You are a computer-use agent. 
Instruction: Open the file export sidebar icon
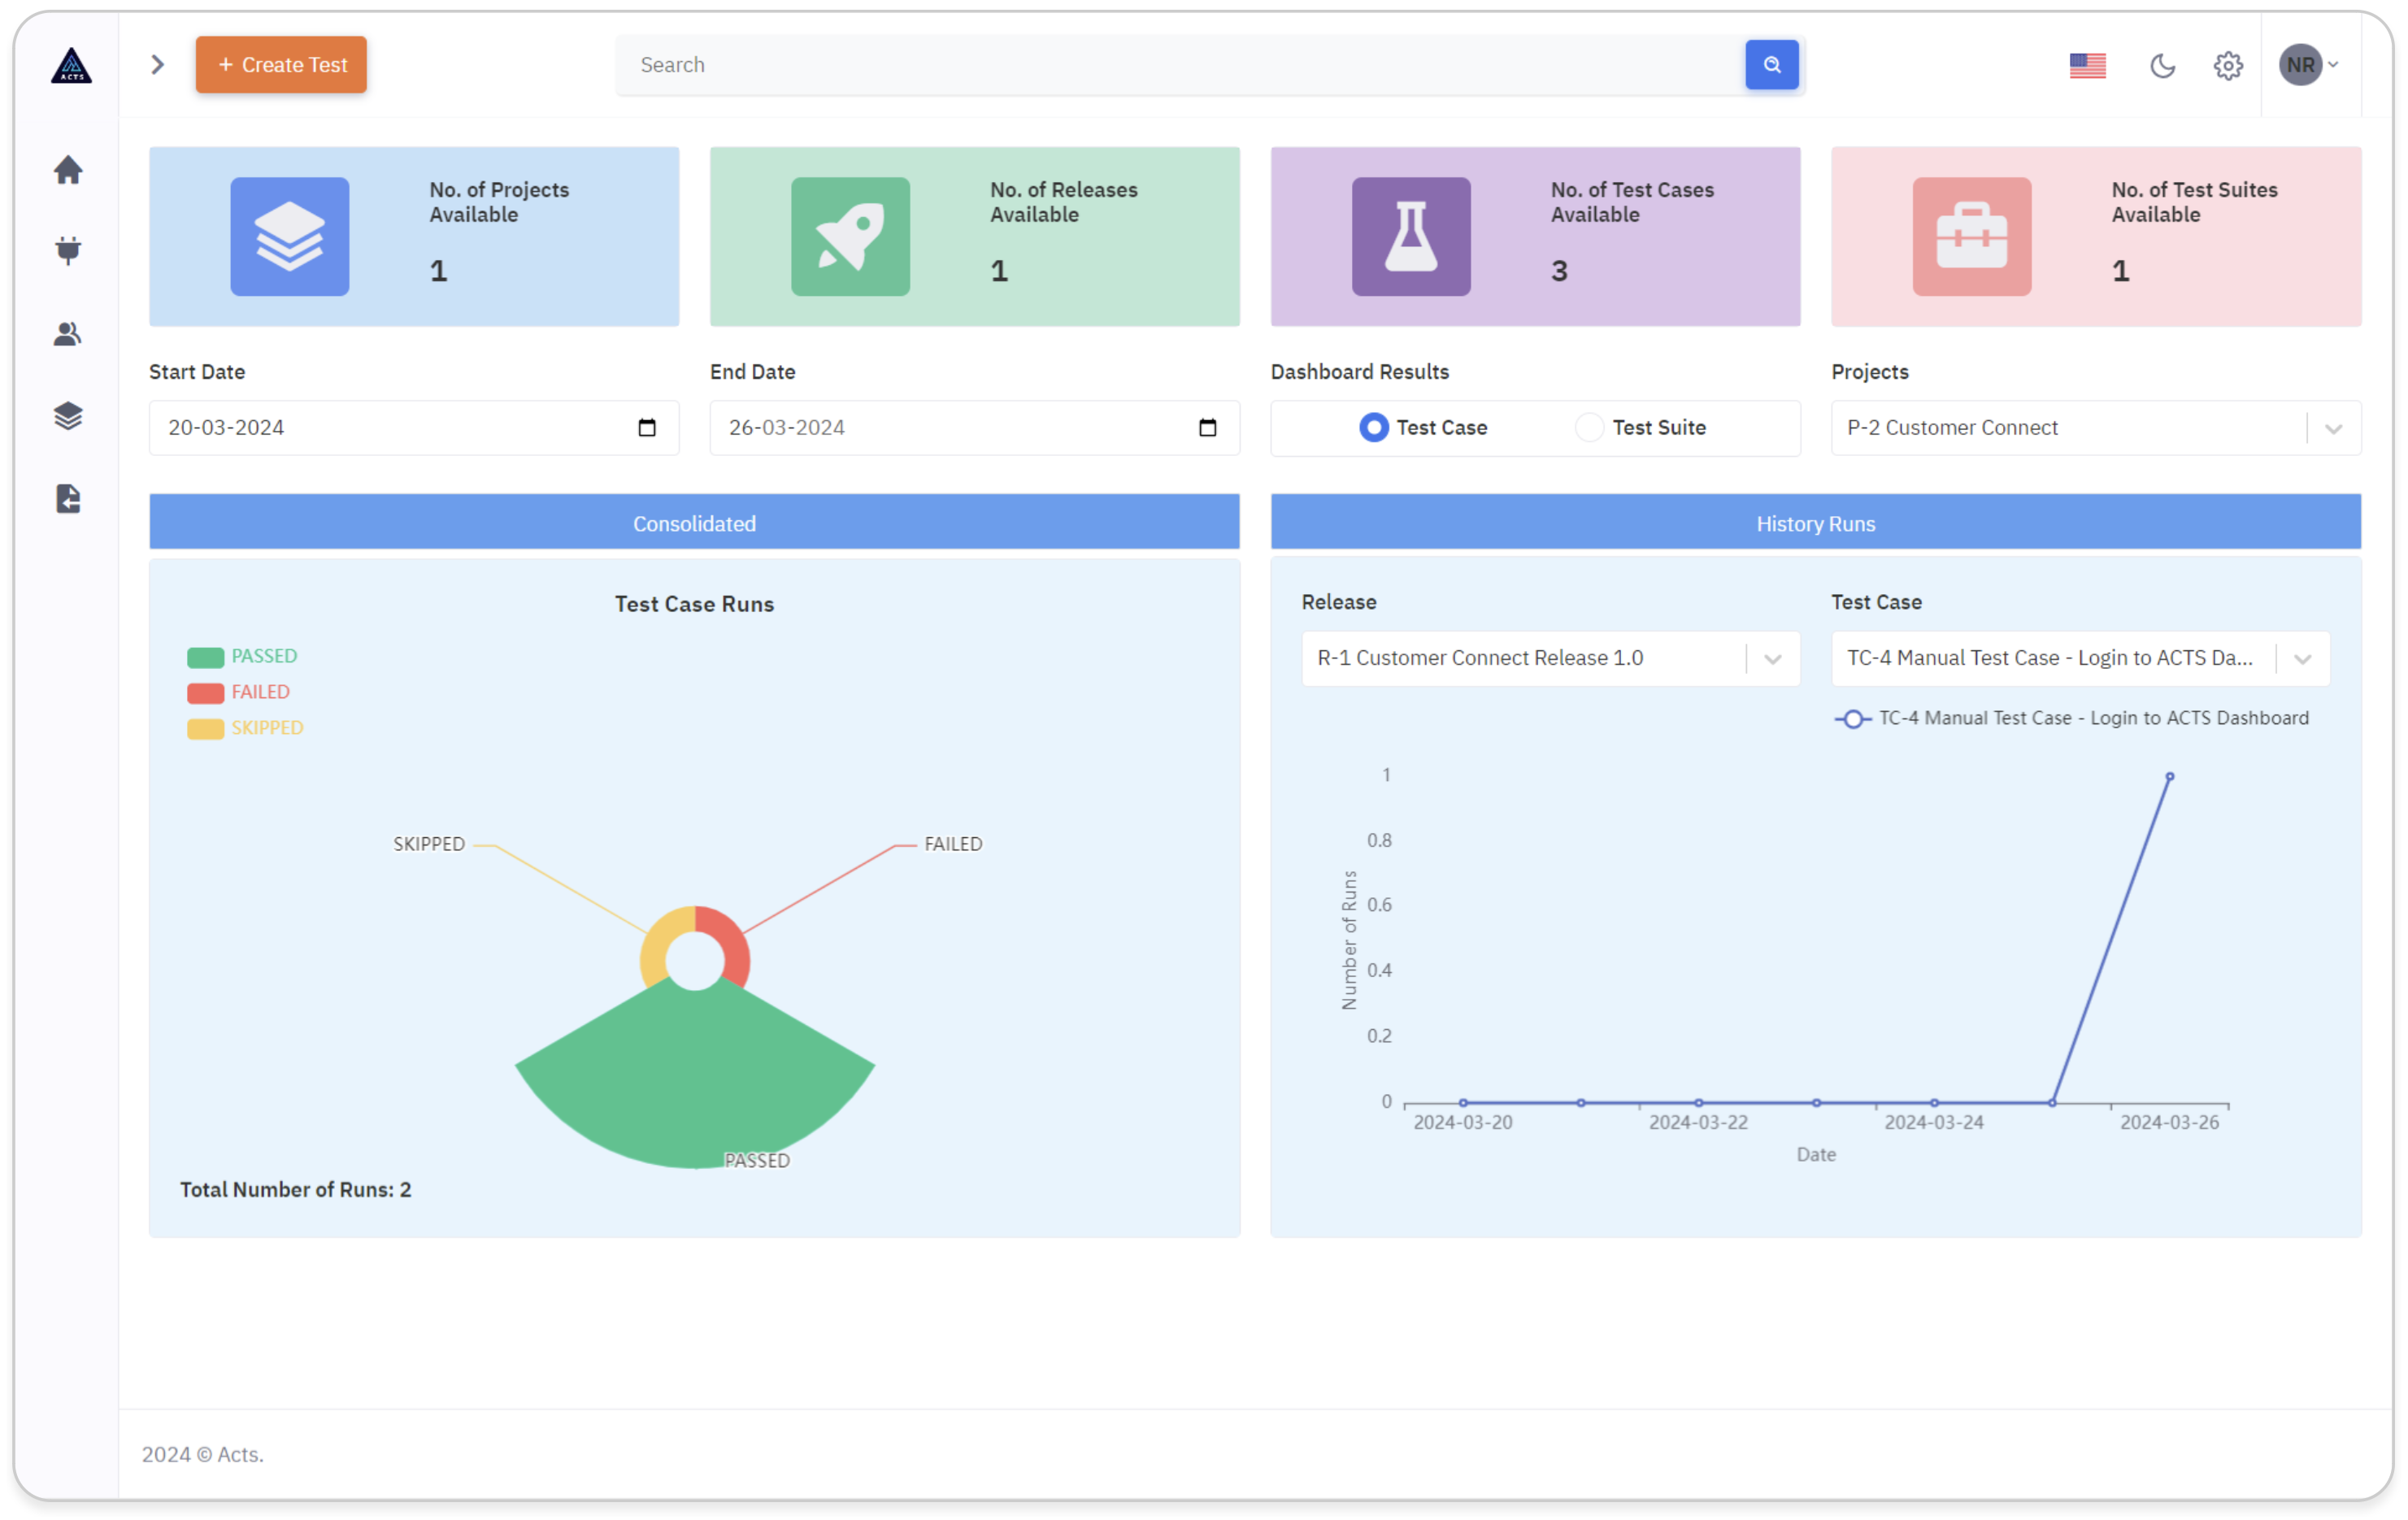click(68, 498)
